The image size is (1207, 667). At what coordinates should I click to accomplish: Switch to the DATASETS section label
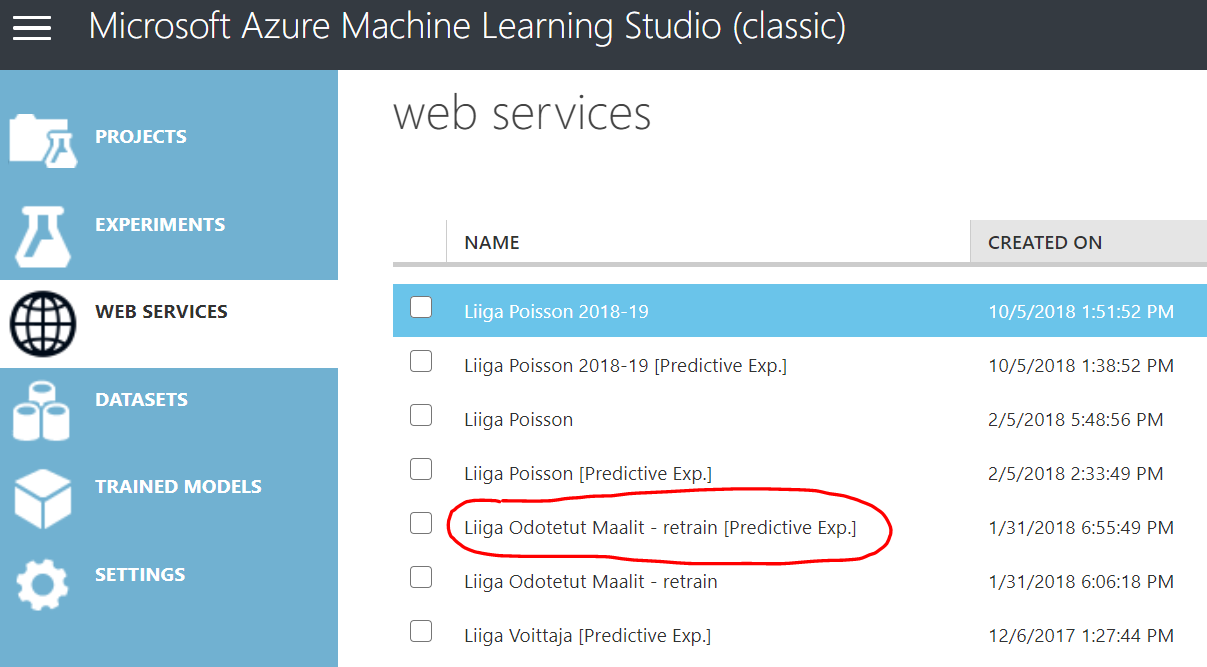click(141, 400)
